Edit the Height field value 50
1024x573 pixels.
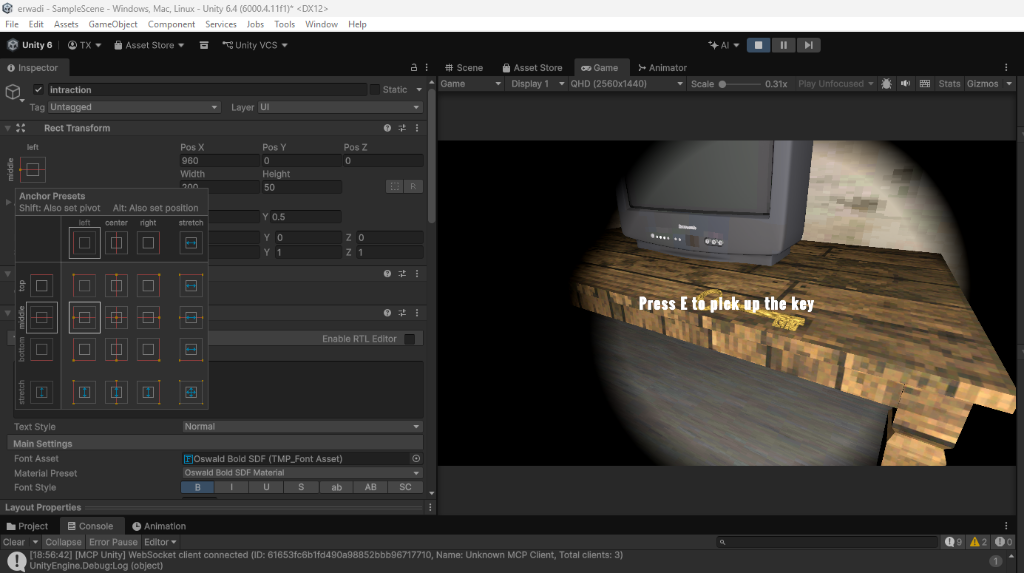[x=301, y=188]
